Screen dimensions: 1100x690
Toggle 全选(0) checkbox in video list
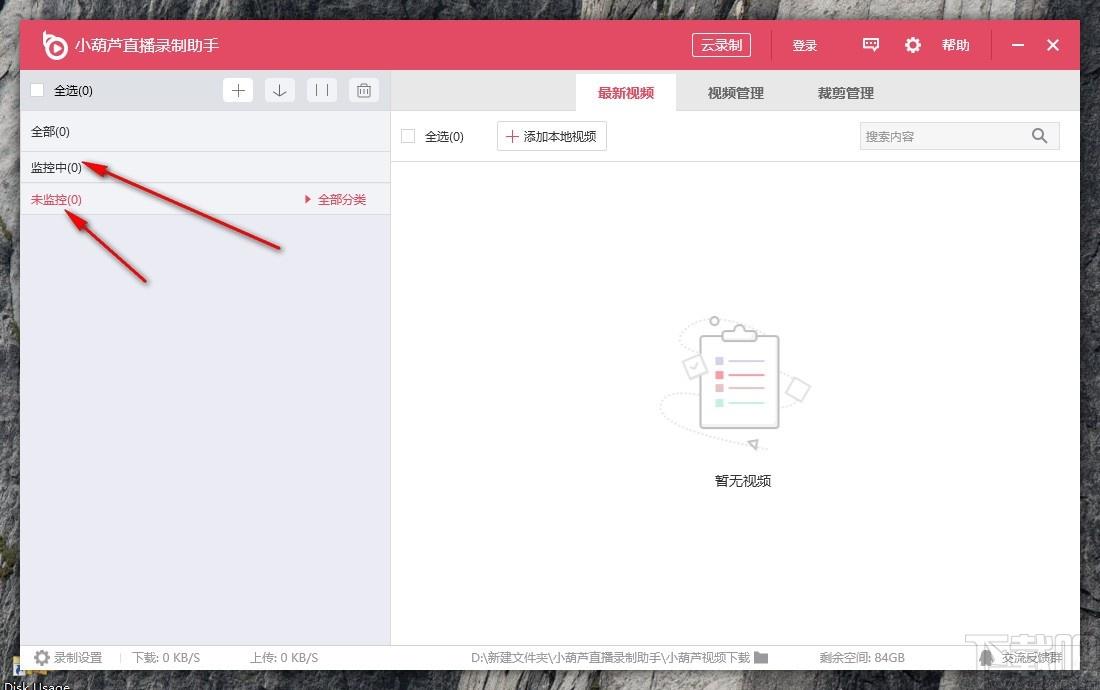click(x=408, y=136)
